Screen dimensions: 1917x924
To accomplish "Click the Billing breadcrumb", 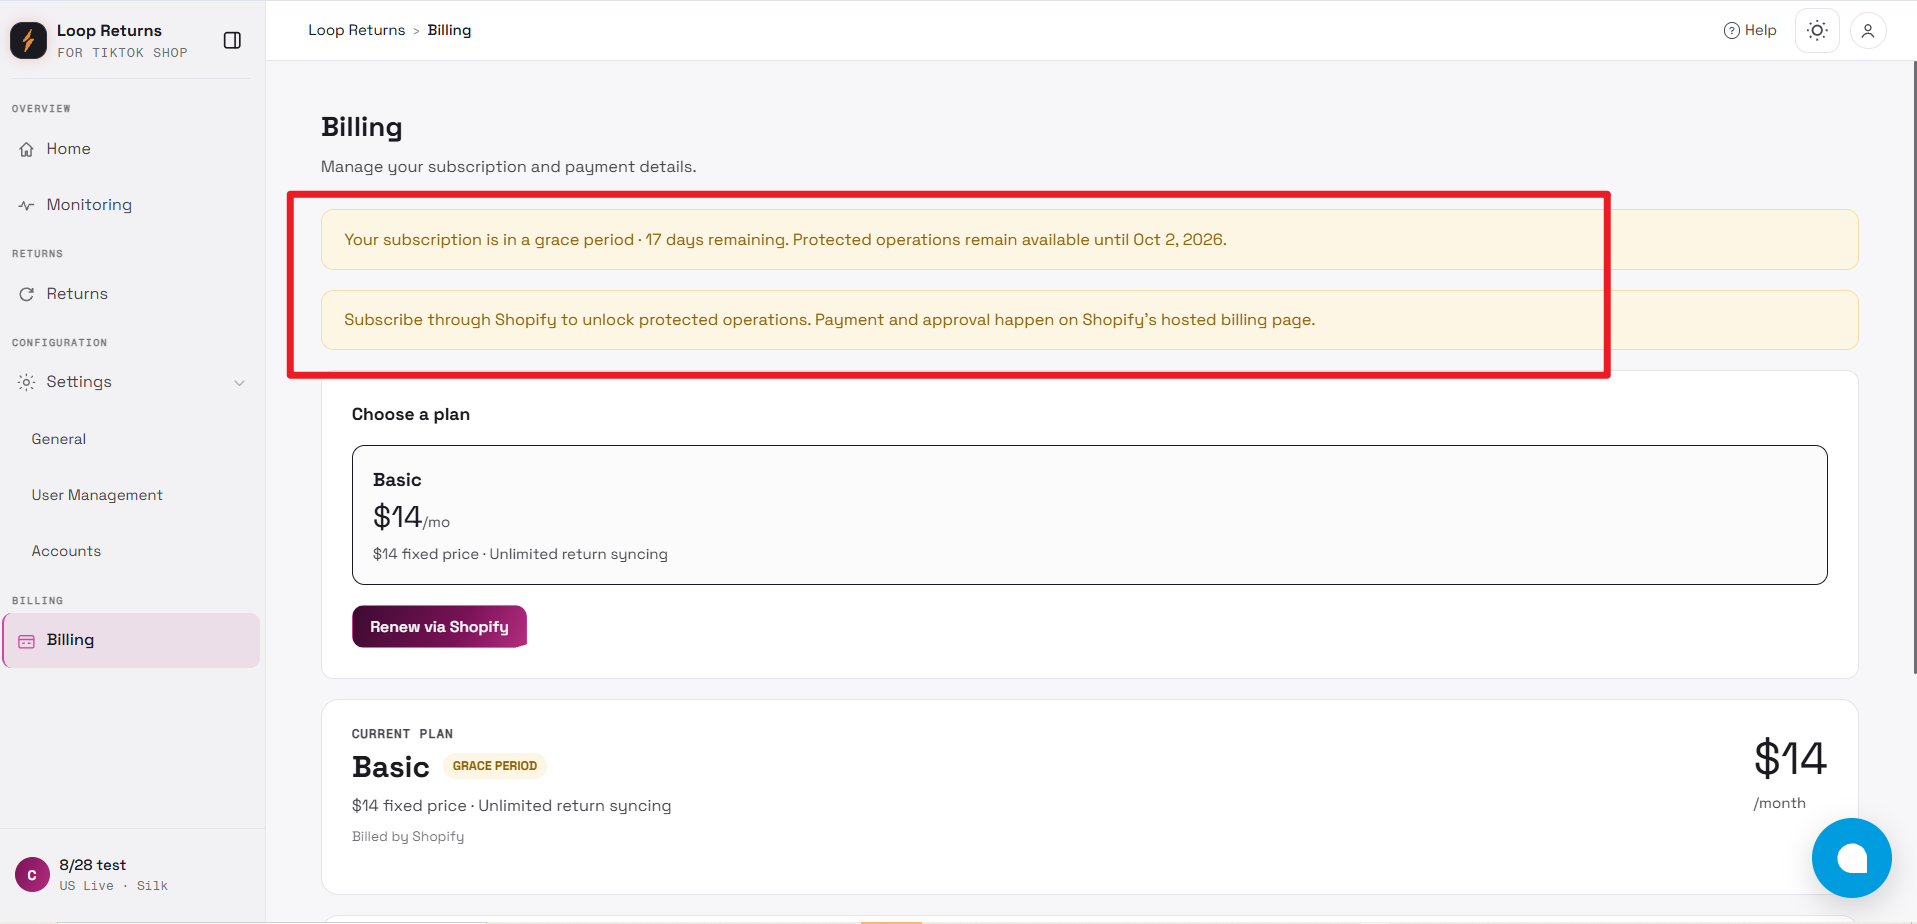I will [x=449, y=30].
